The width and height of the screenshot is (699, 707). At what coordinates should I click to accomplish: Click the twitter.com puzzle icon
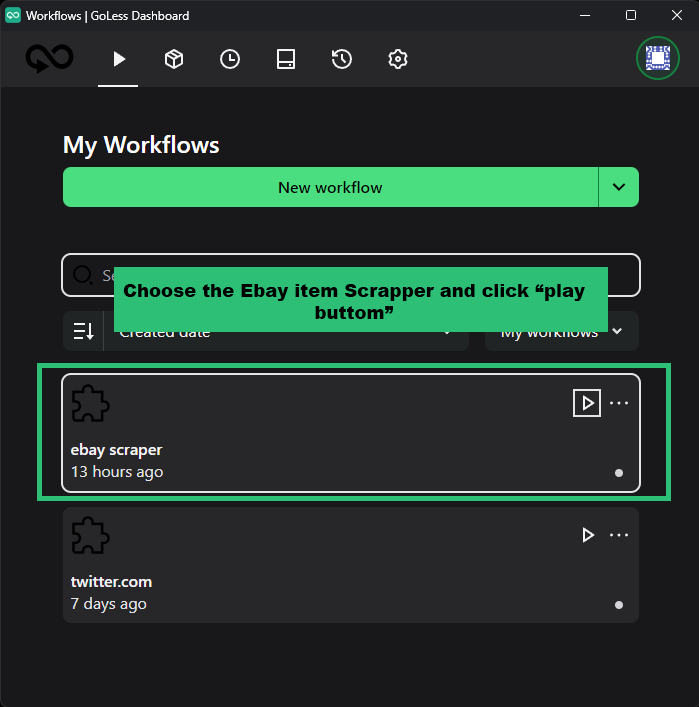pyautogui.click(x=90, y=535)
